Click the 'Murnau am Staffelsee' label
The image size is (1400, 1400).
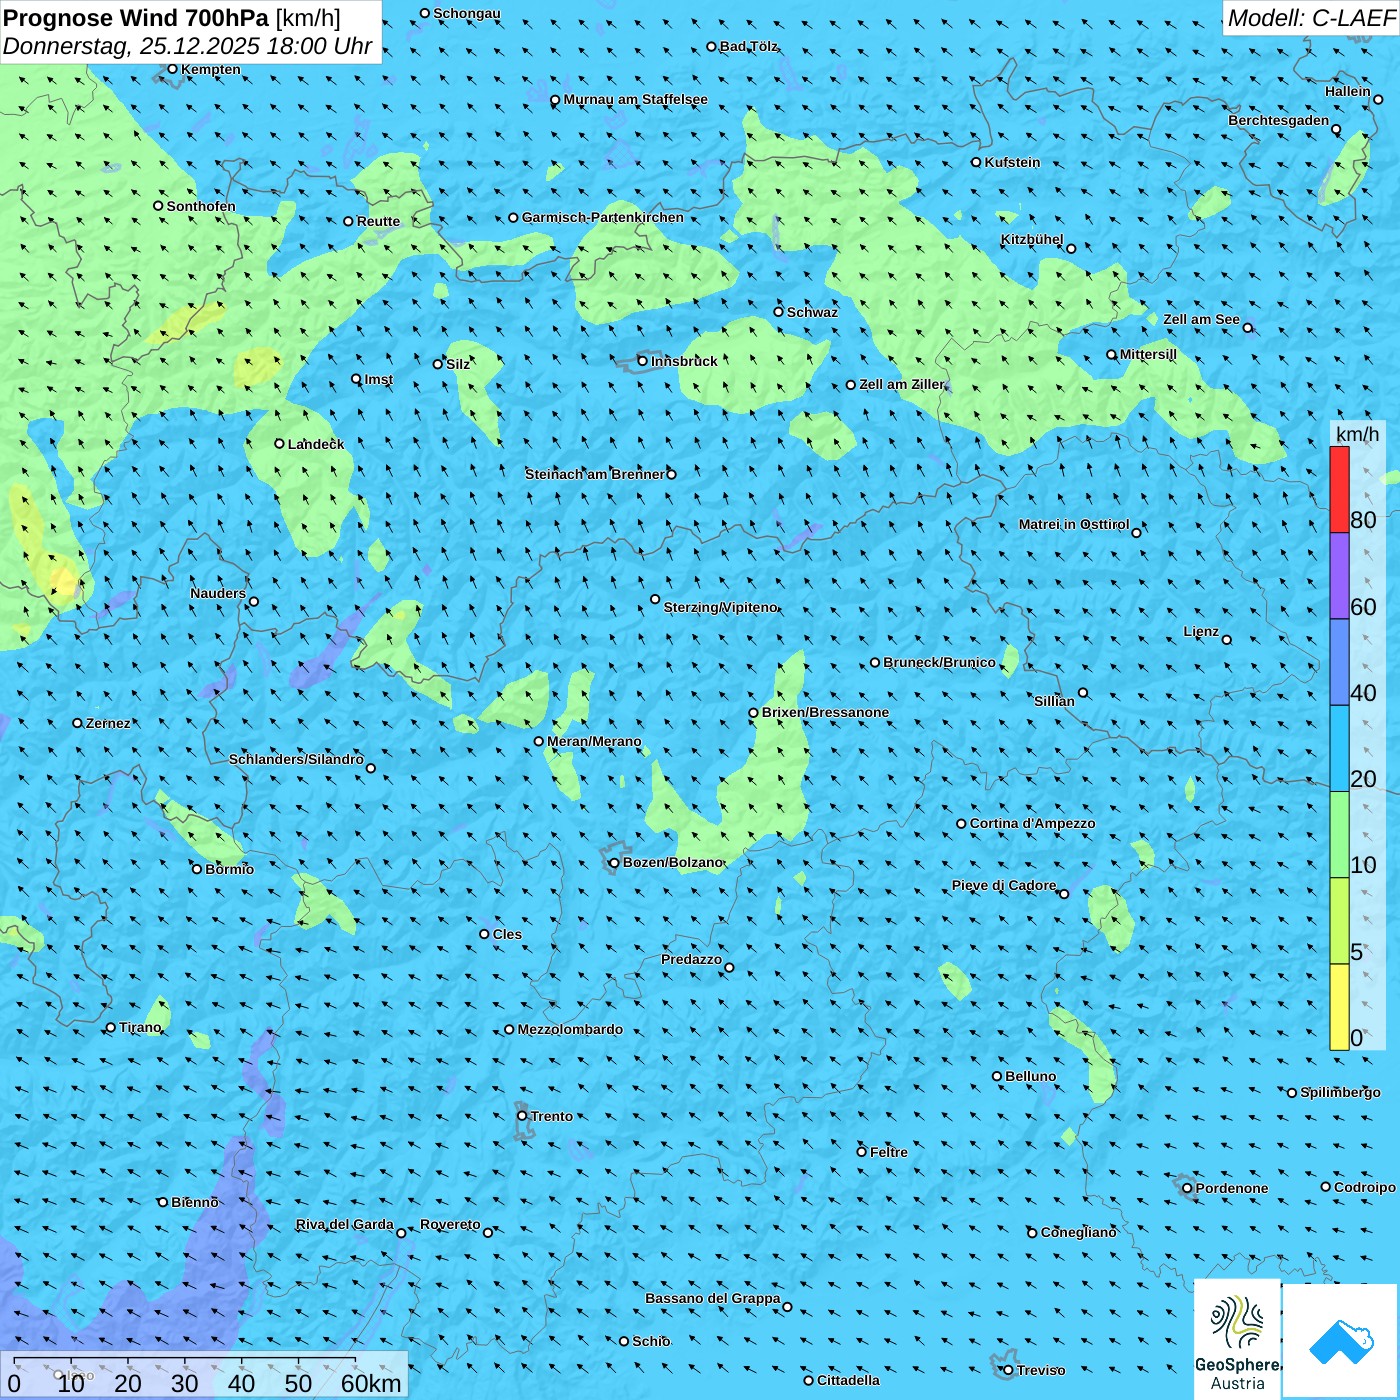[x=635, y=99]
